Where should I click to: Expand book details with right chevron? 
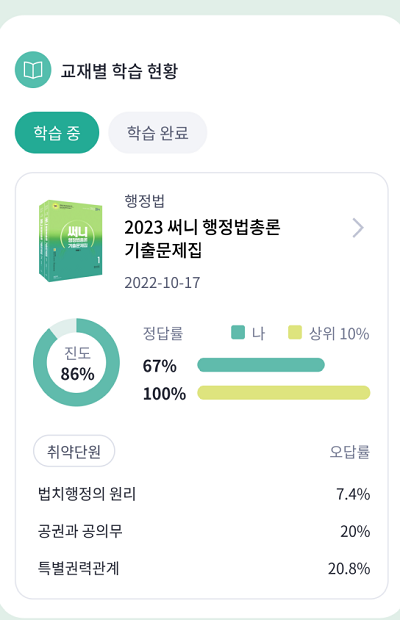358,228
